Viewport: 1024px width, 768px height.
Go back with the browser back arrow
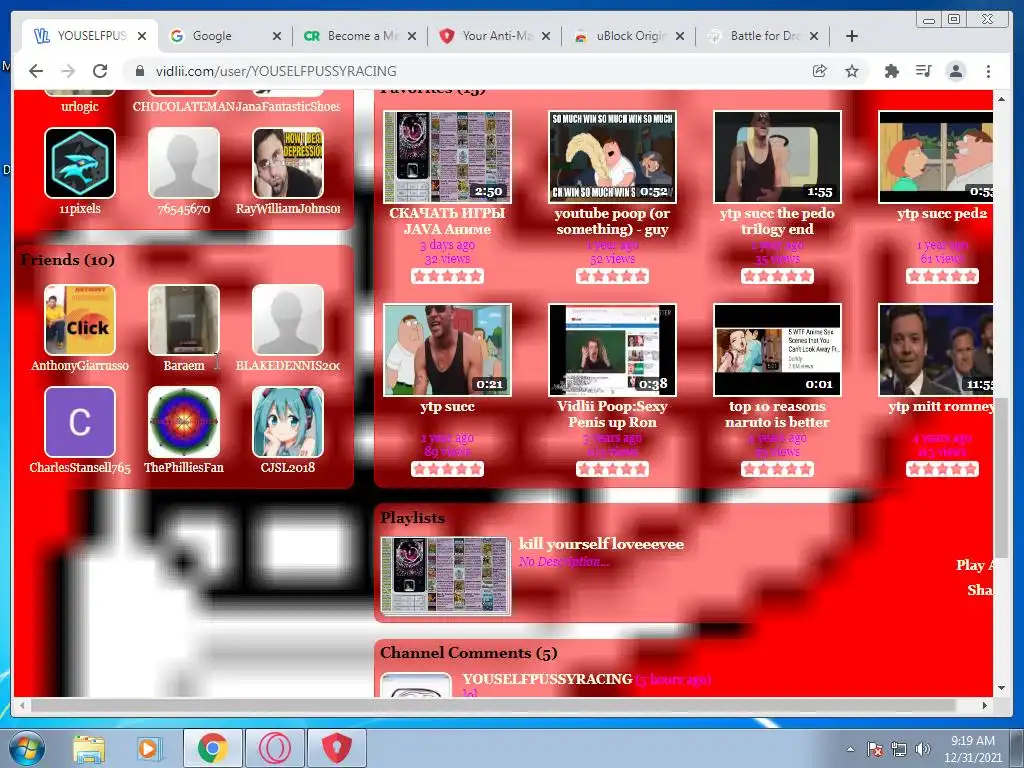point(36,71)
